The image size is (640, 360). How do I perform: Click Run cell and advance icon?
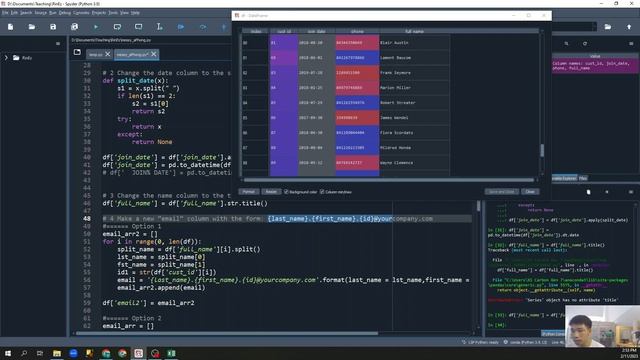138,27
